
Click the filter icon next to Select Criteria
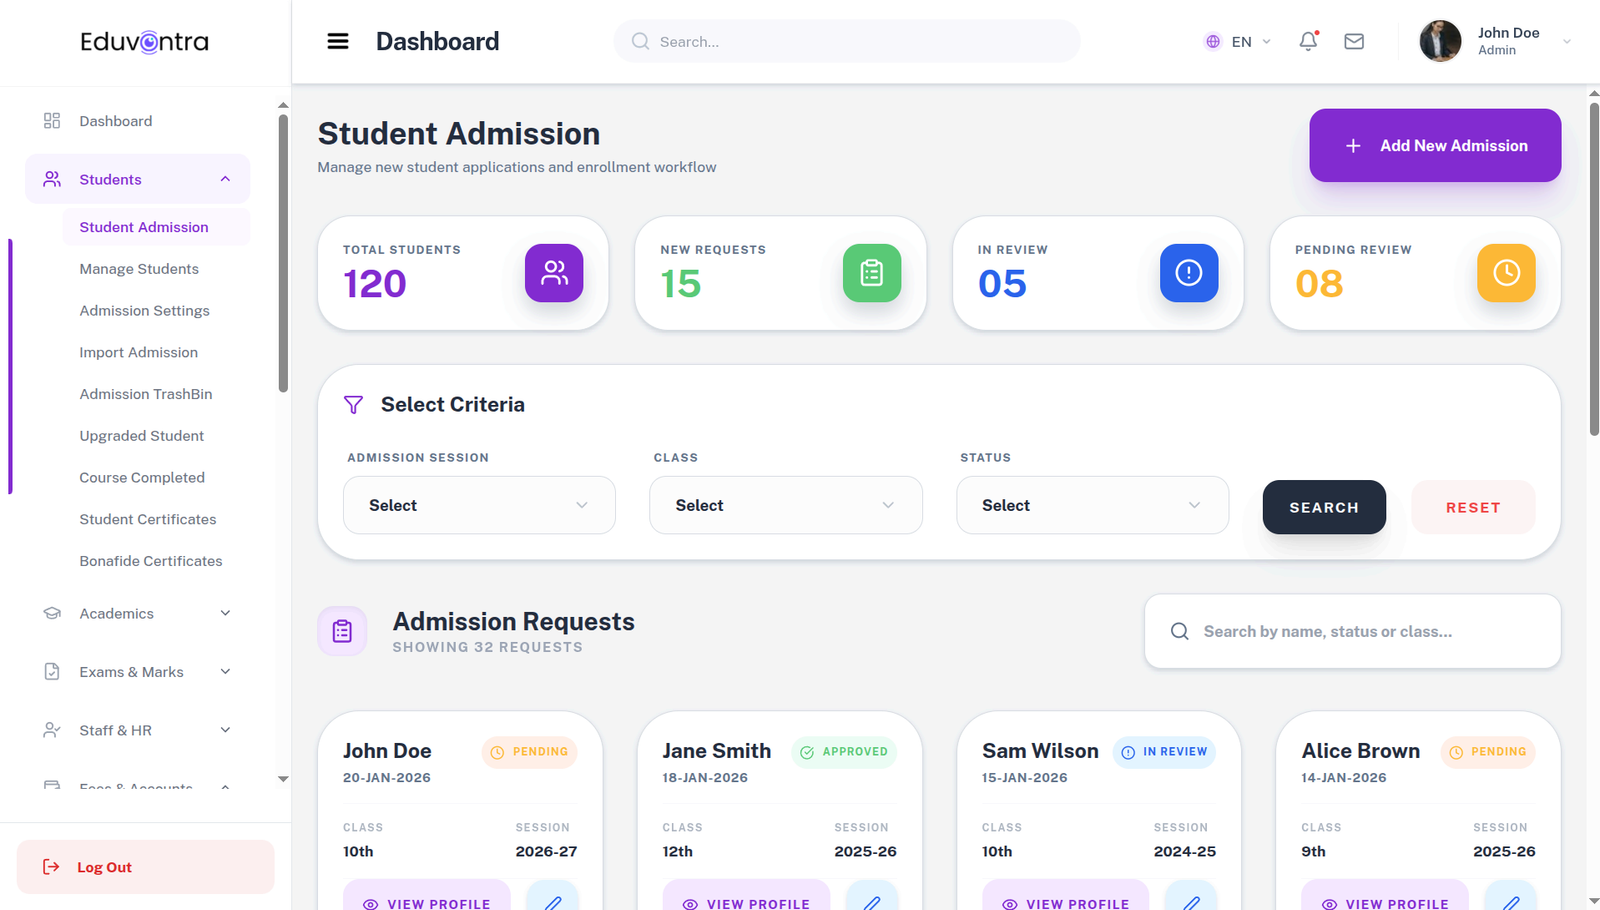click(x=353, y=404)
